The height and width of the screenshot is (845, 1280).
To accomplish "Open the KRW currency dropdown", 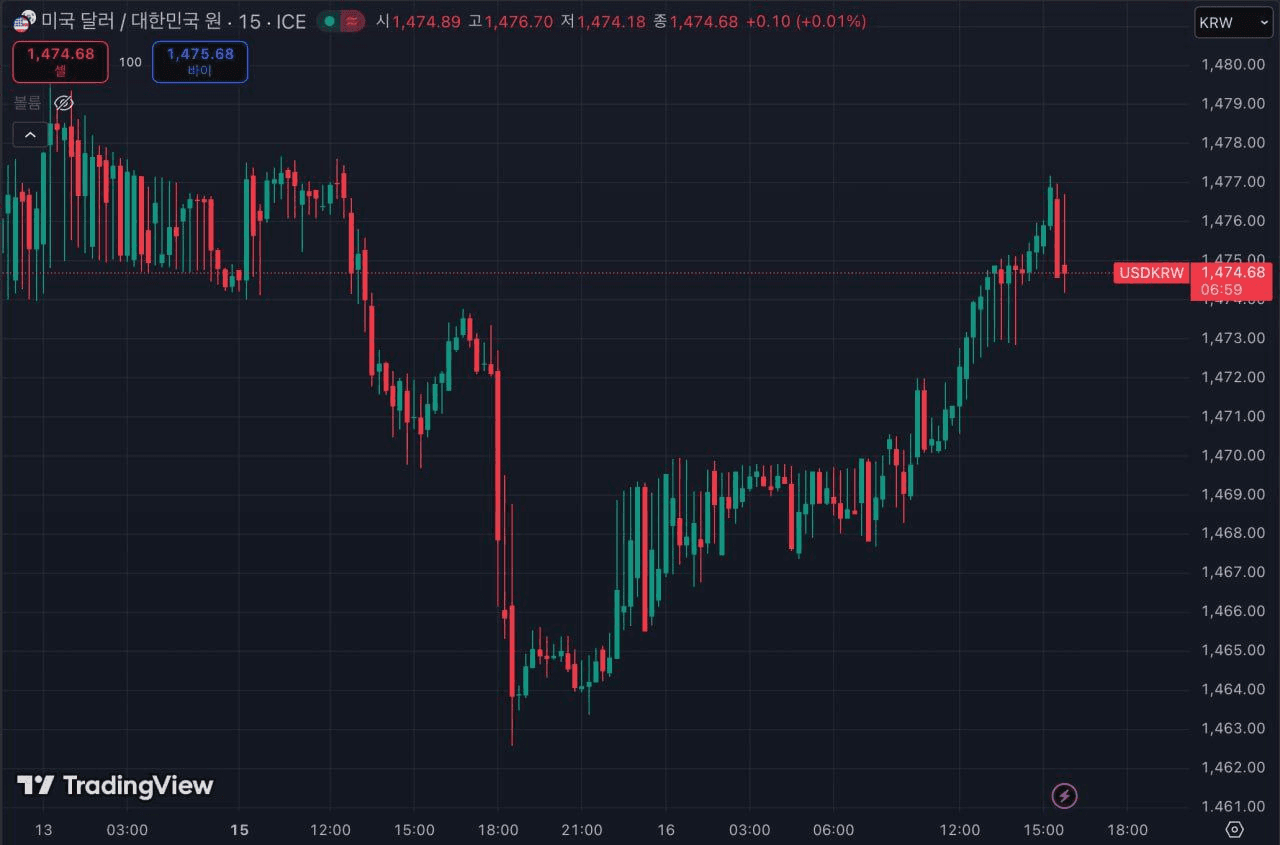I will point(1233,22).
